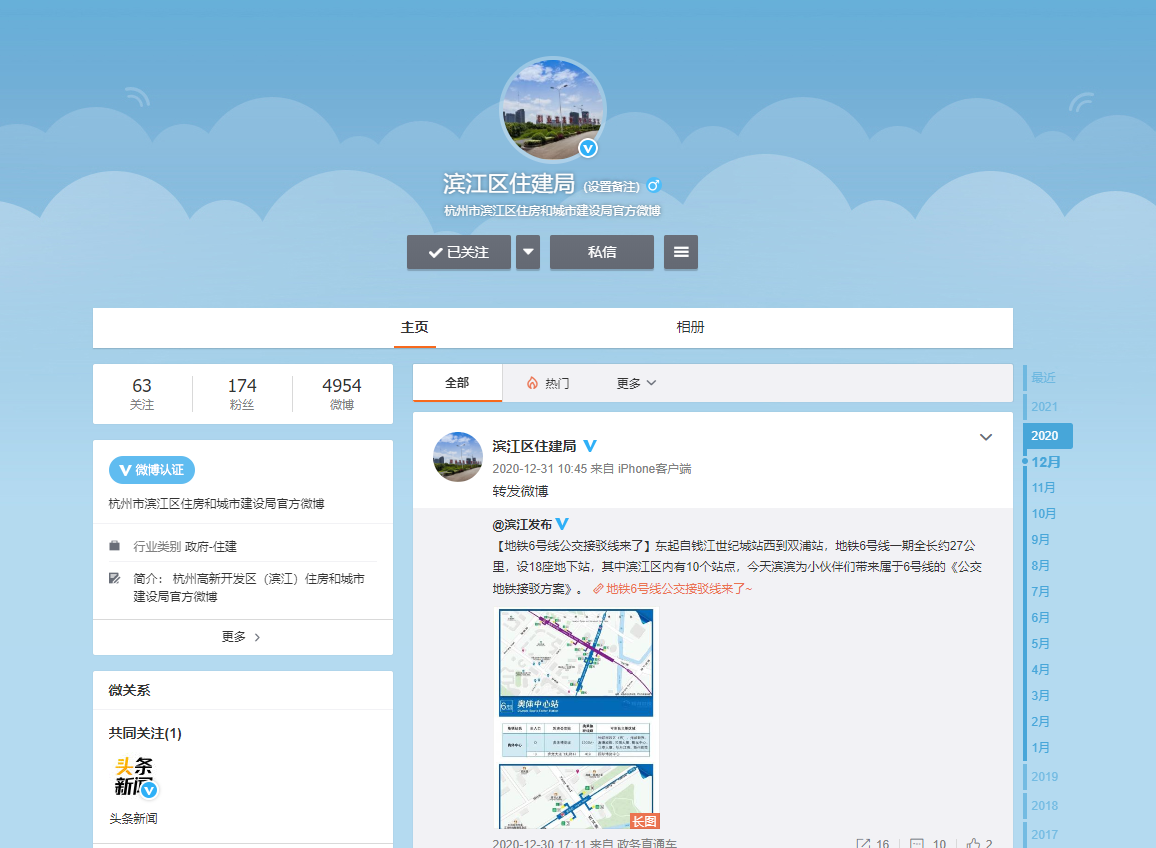This screenshot has width=1156, height=848.
Task: Expand dropdown arrow next to 已关注
Action: pos(528,252)
